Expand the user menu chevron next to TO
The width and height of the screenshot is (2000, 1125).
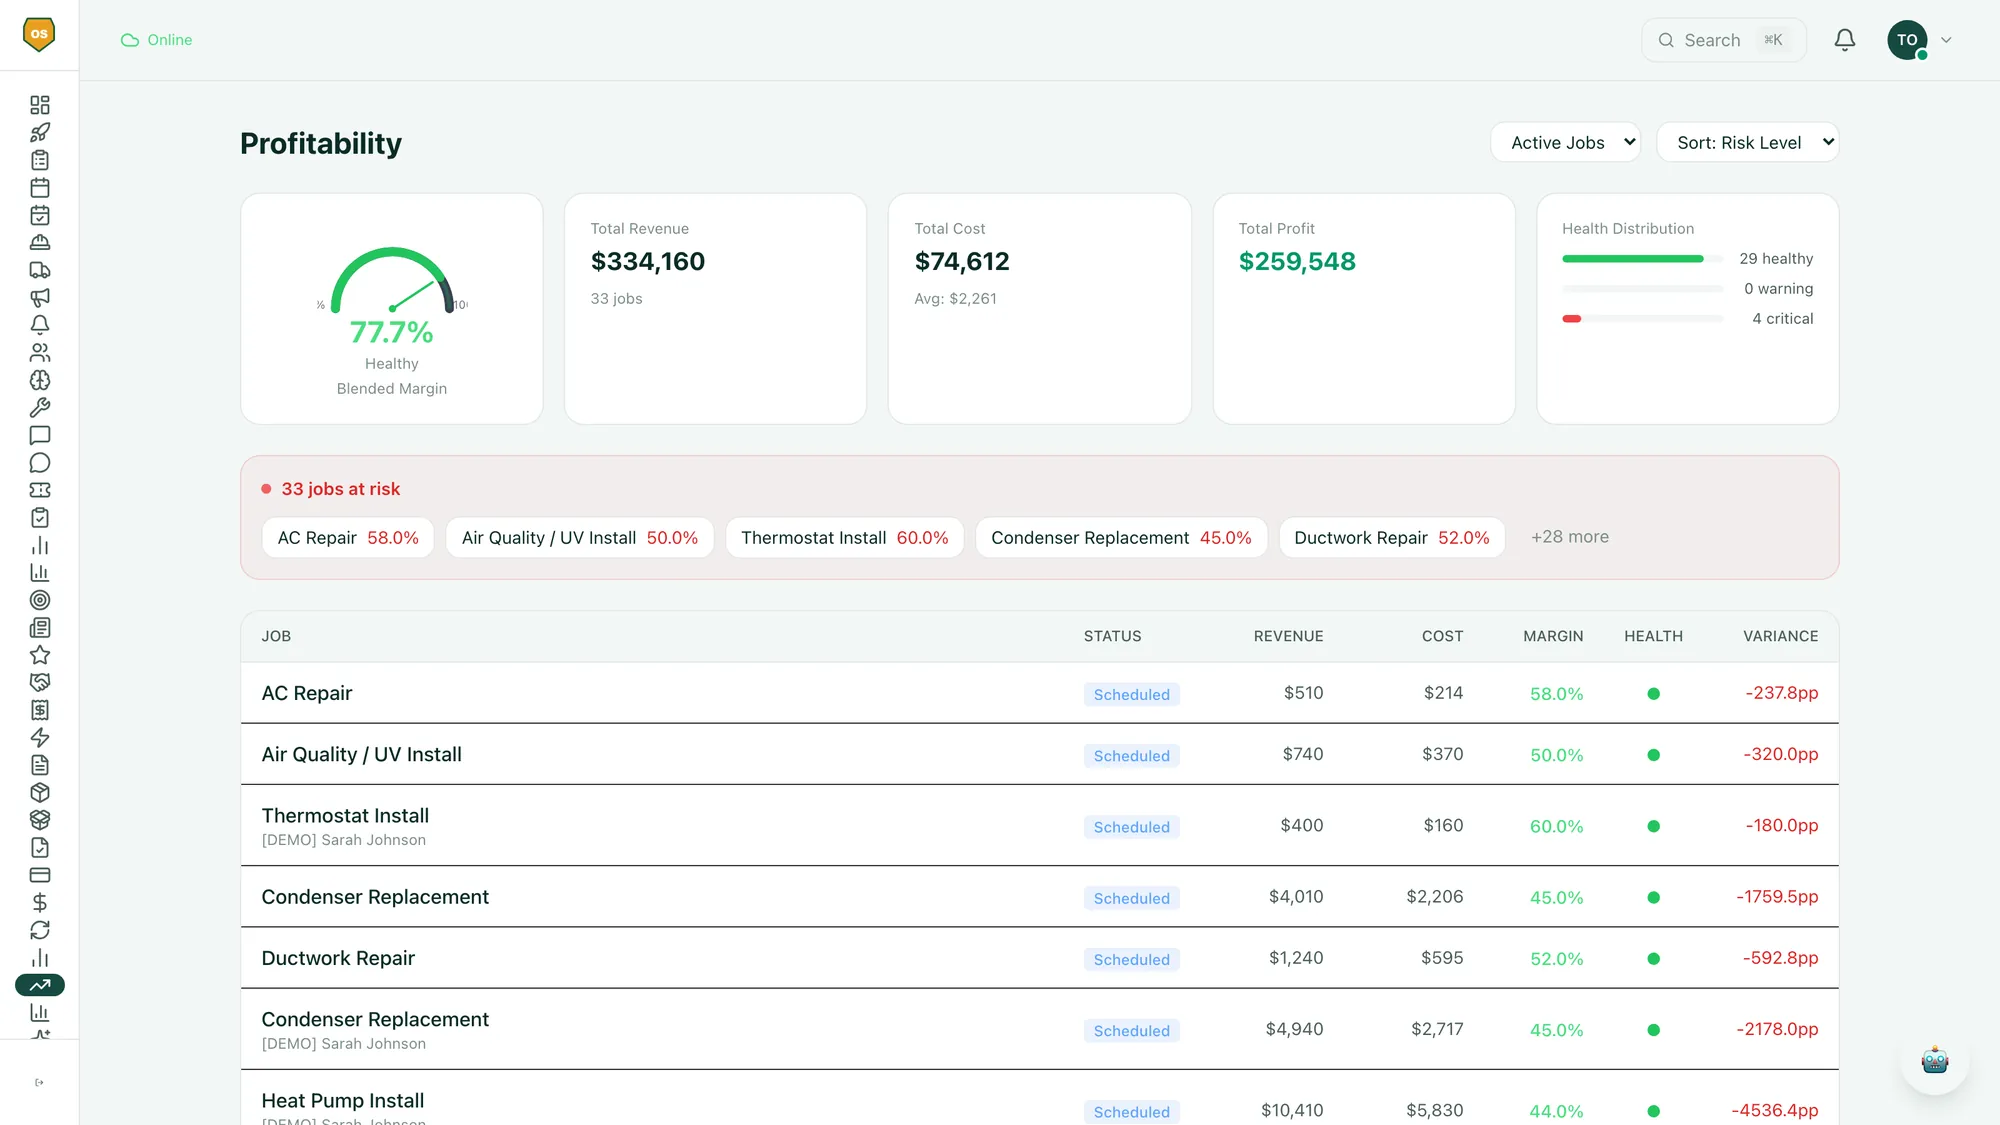[x=1946, y=40]
